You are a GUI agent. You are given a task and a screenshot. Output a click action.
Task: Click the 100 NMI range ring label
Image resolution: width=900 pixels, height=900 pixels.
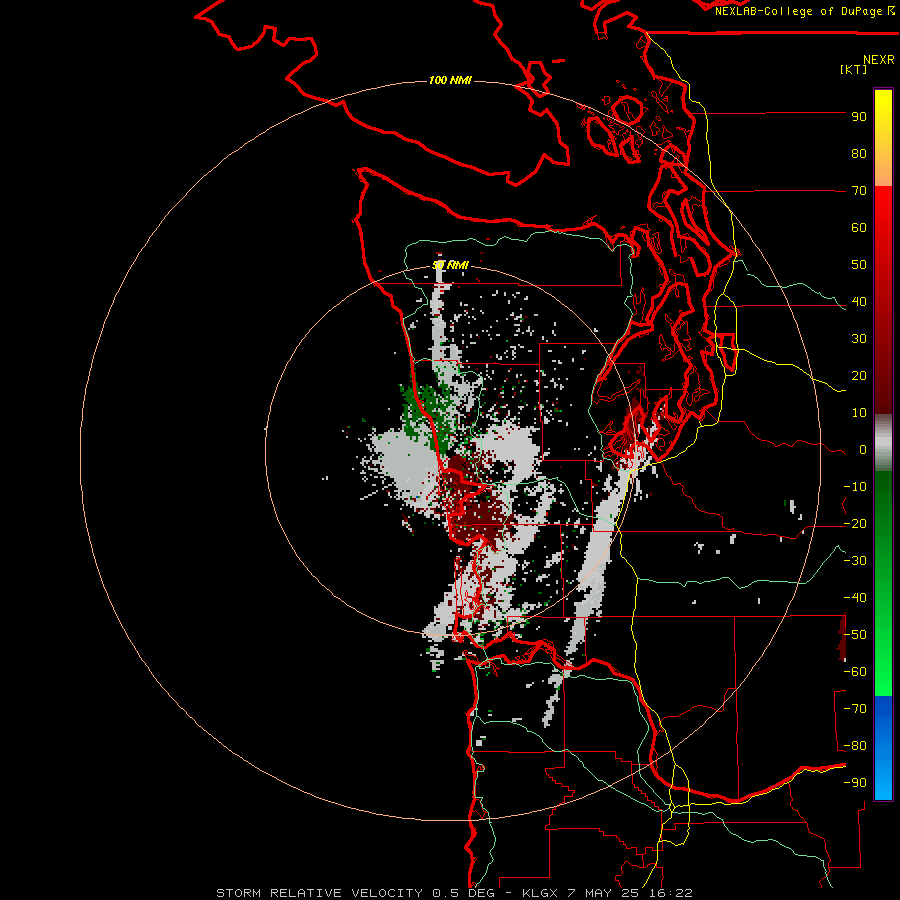point(450,80)
